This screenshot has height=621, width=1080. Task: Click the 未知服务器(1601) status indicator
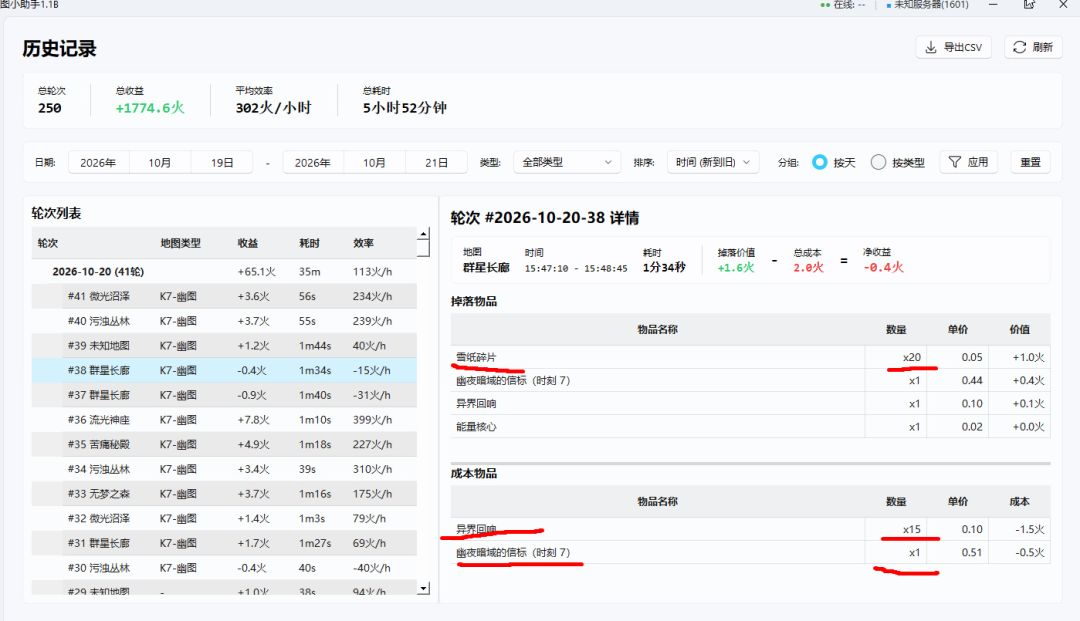[x=927, y=4]
